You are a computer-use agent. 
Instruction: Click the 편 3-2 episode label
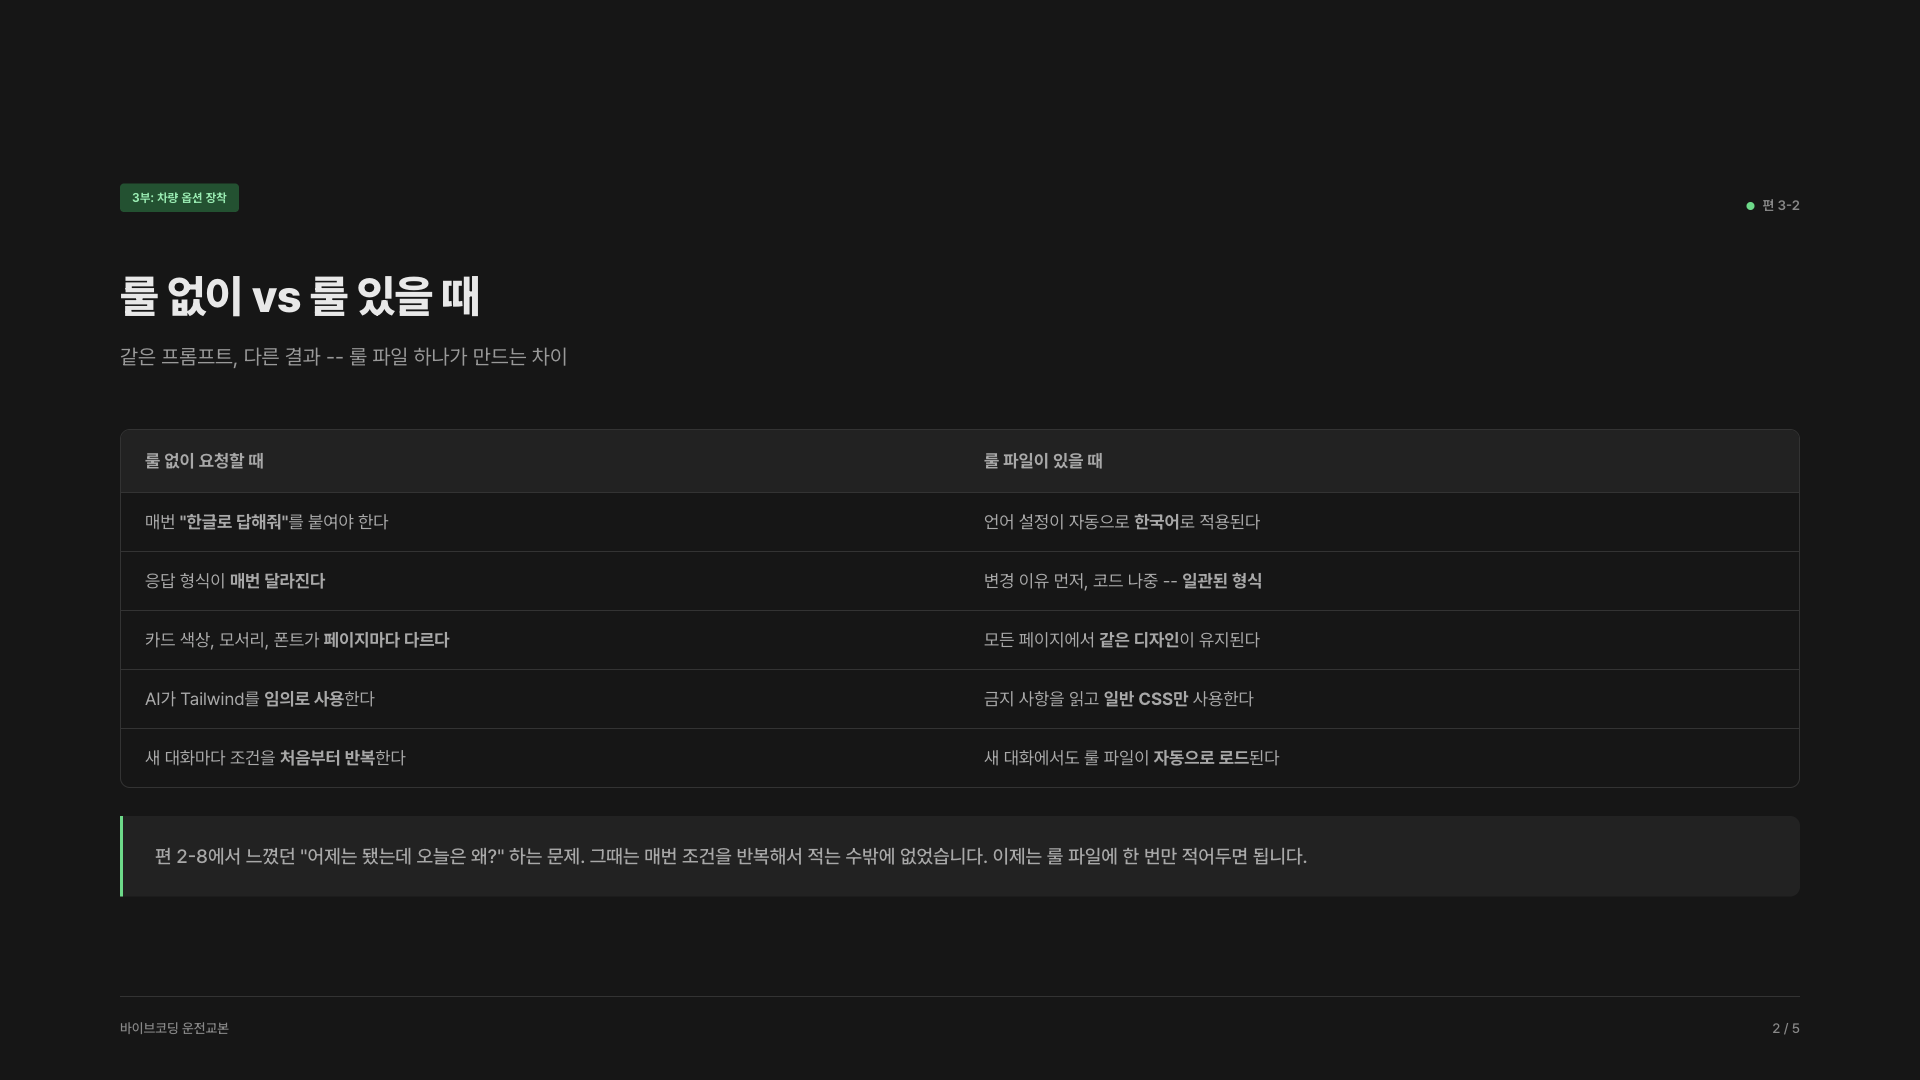1780,205
